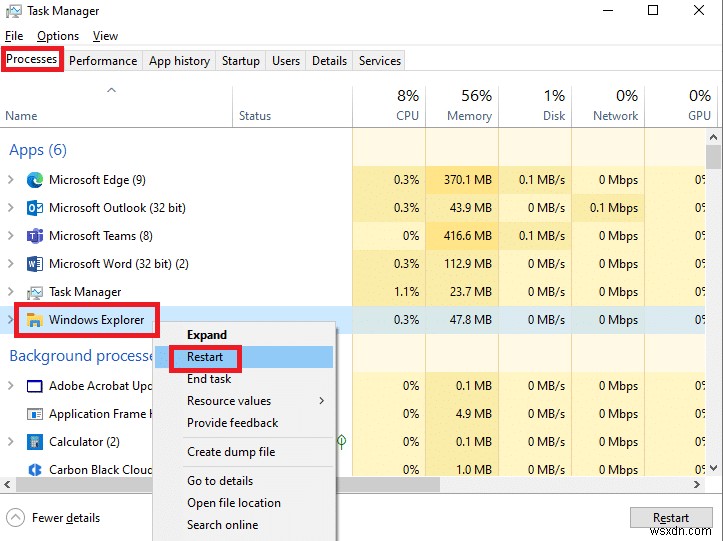Screen dimensions: 723x541
Task: Choose End task from context menu
Action: click(209, 379)
